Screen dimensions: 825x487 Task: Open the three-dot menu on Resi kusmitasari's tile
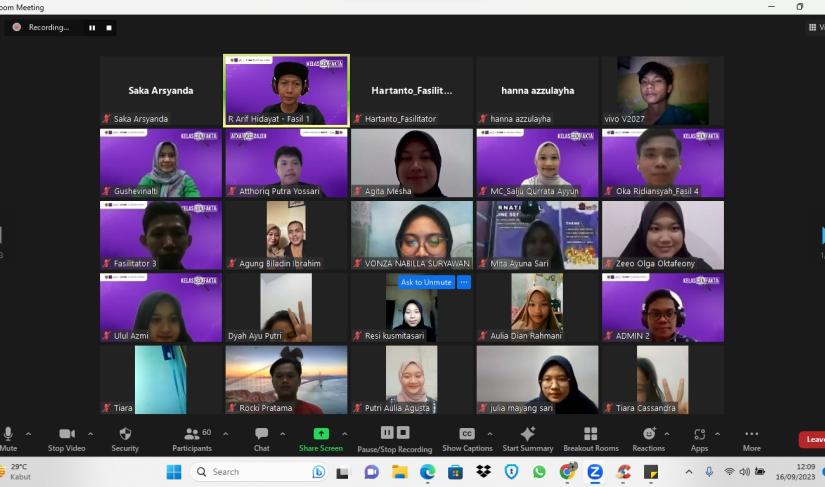[x=464, y=282]
